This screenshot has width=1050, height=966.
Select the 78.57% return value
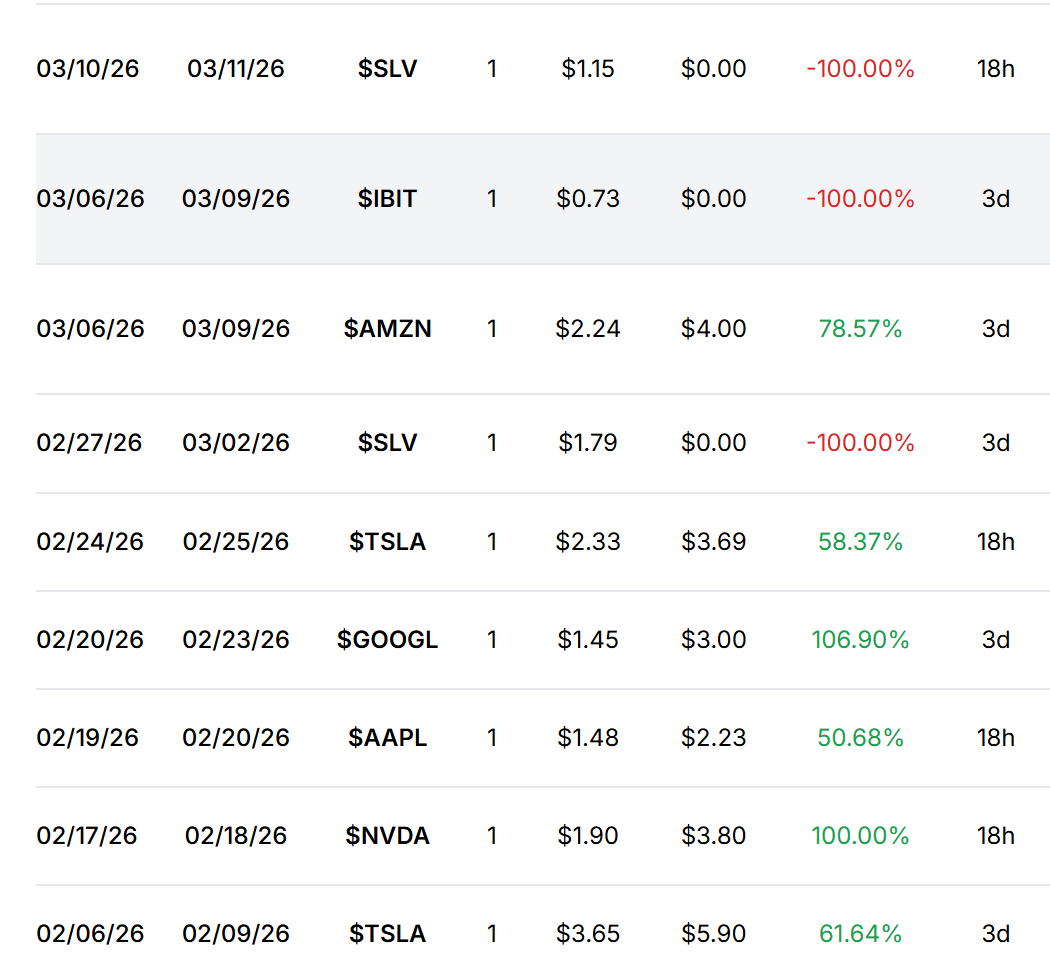[860, 328]
